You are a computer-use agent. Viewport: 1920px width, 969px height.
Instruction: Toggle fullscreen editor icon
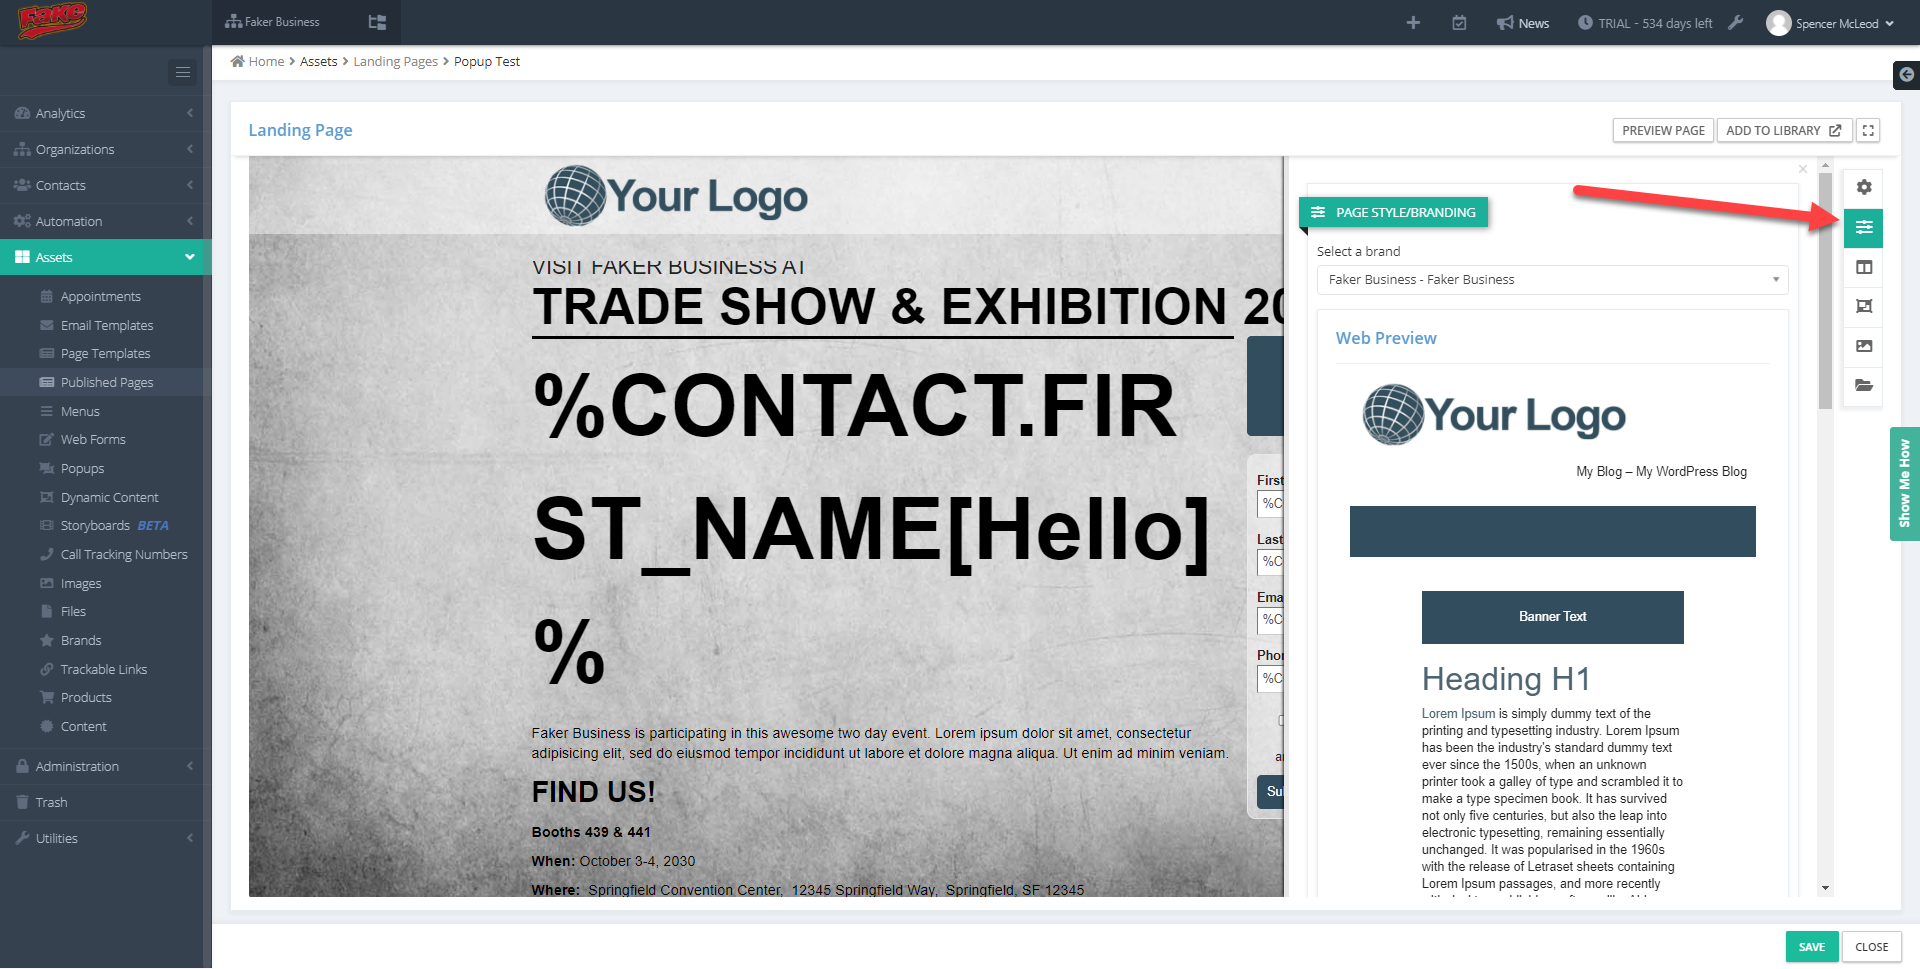click(1868, 131)
